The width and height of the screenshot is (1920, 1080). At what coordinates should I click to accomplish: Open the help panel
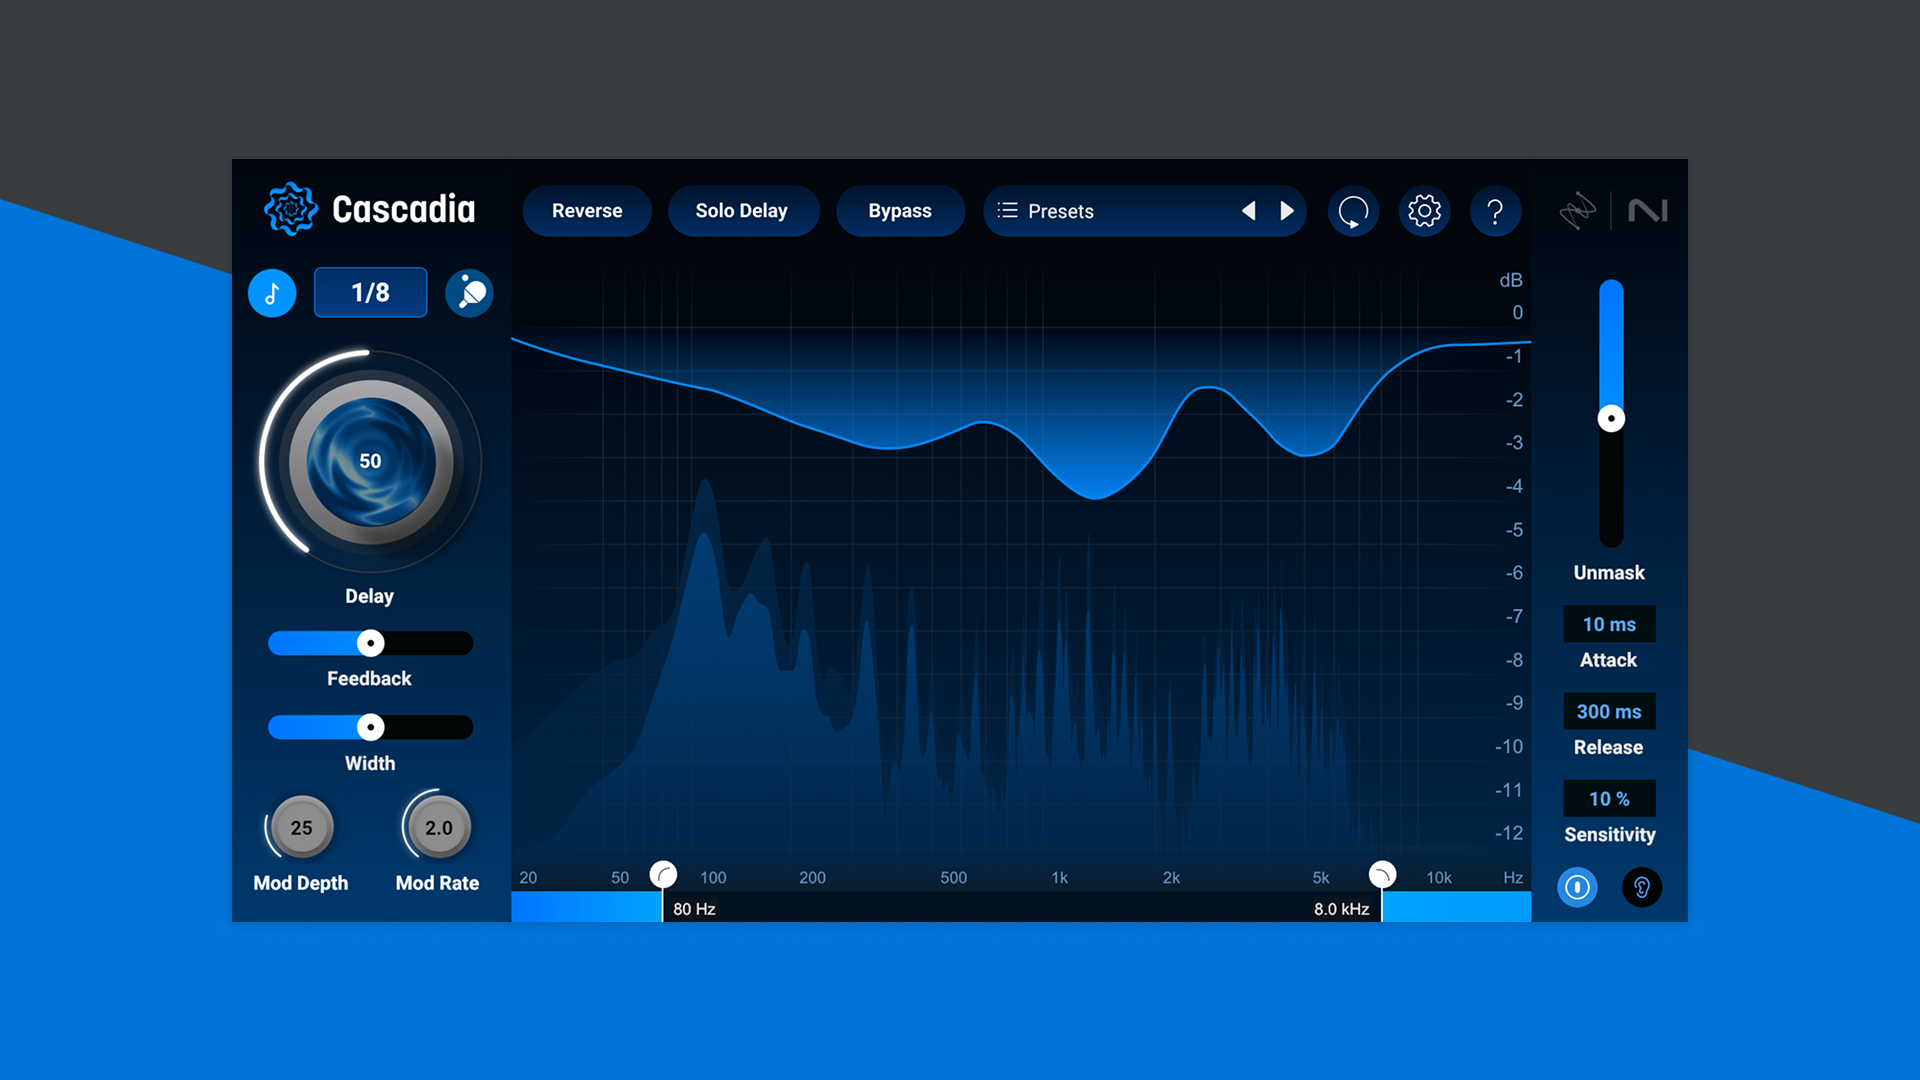(x=1496, y=211)
